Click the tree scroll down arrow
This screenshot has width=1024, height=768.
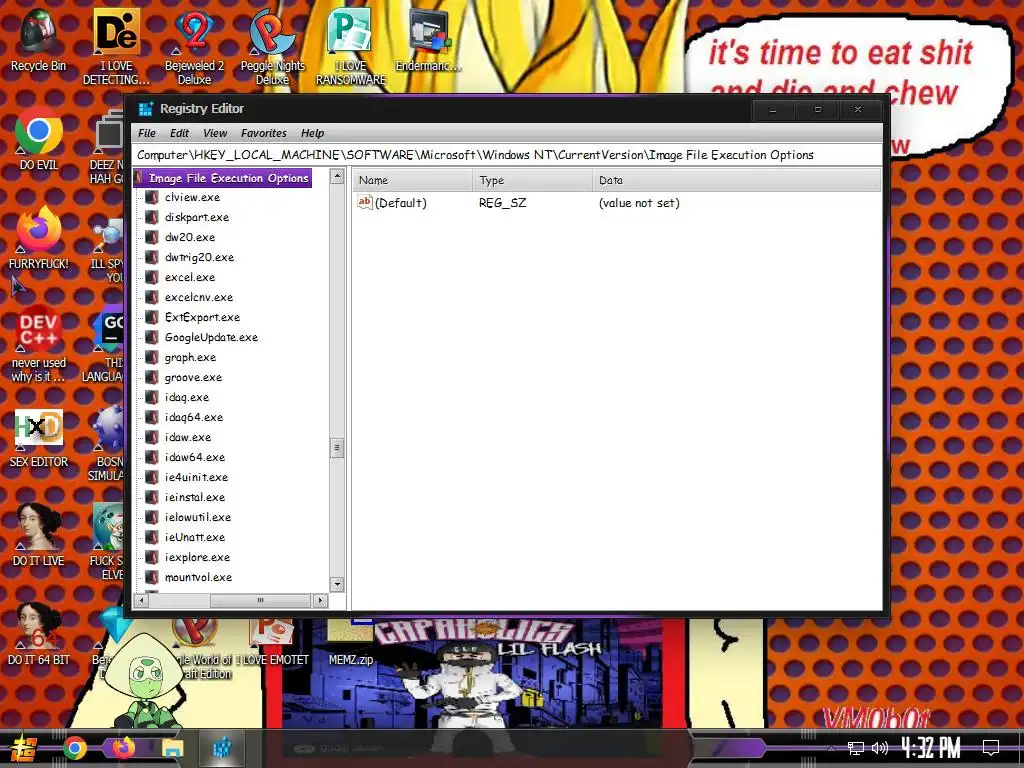[337, 584]
